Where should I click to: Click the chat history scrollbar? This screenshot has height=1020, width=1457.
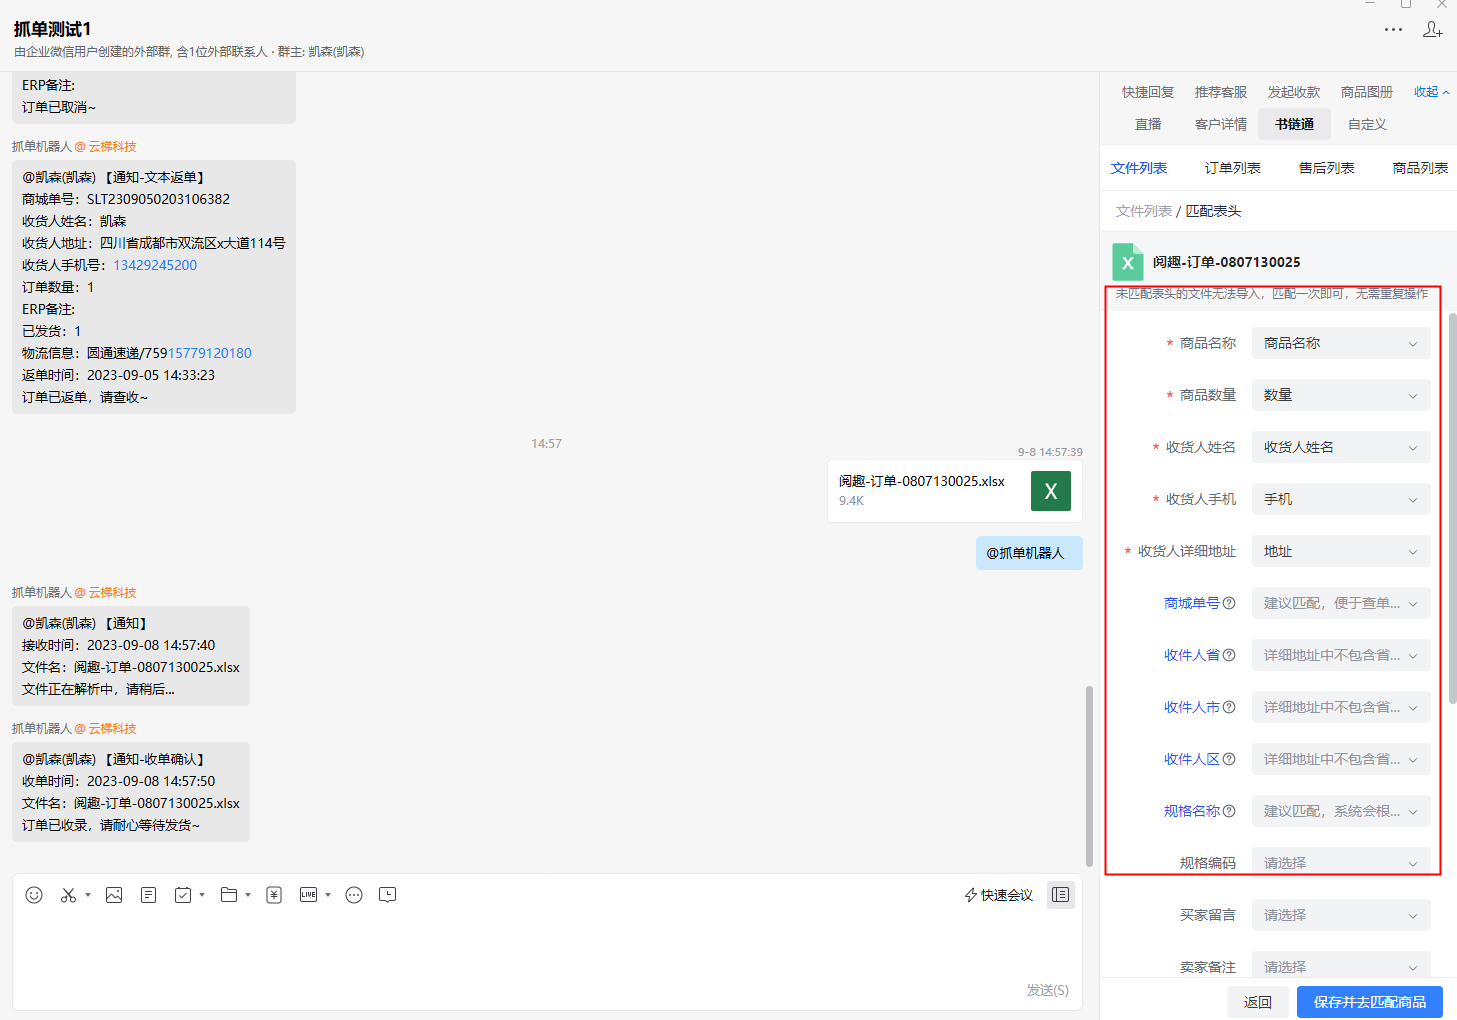[1089, 776]
